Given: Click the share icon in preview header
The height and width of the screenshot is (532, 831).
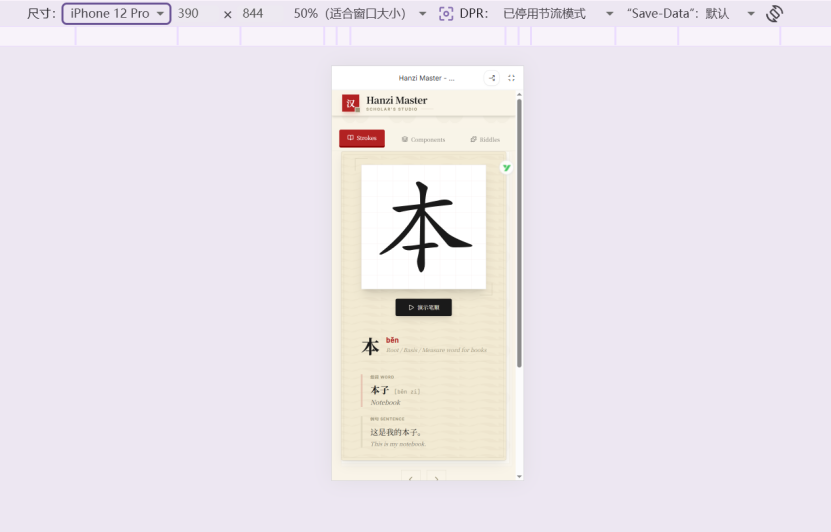Looking at the screenshot, I should click(492, 78).
